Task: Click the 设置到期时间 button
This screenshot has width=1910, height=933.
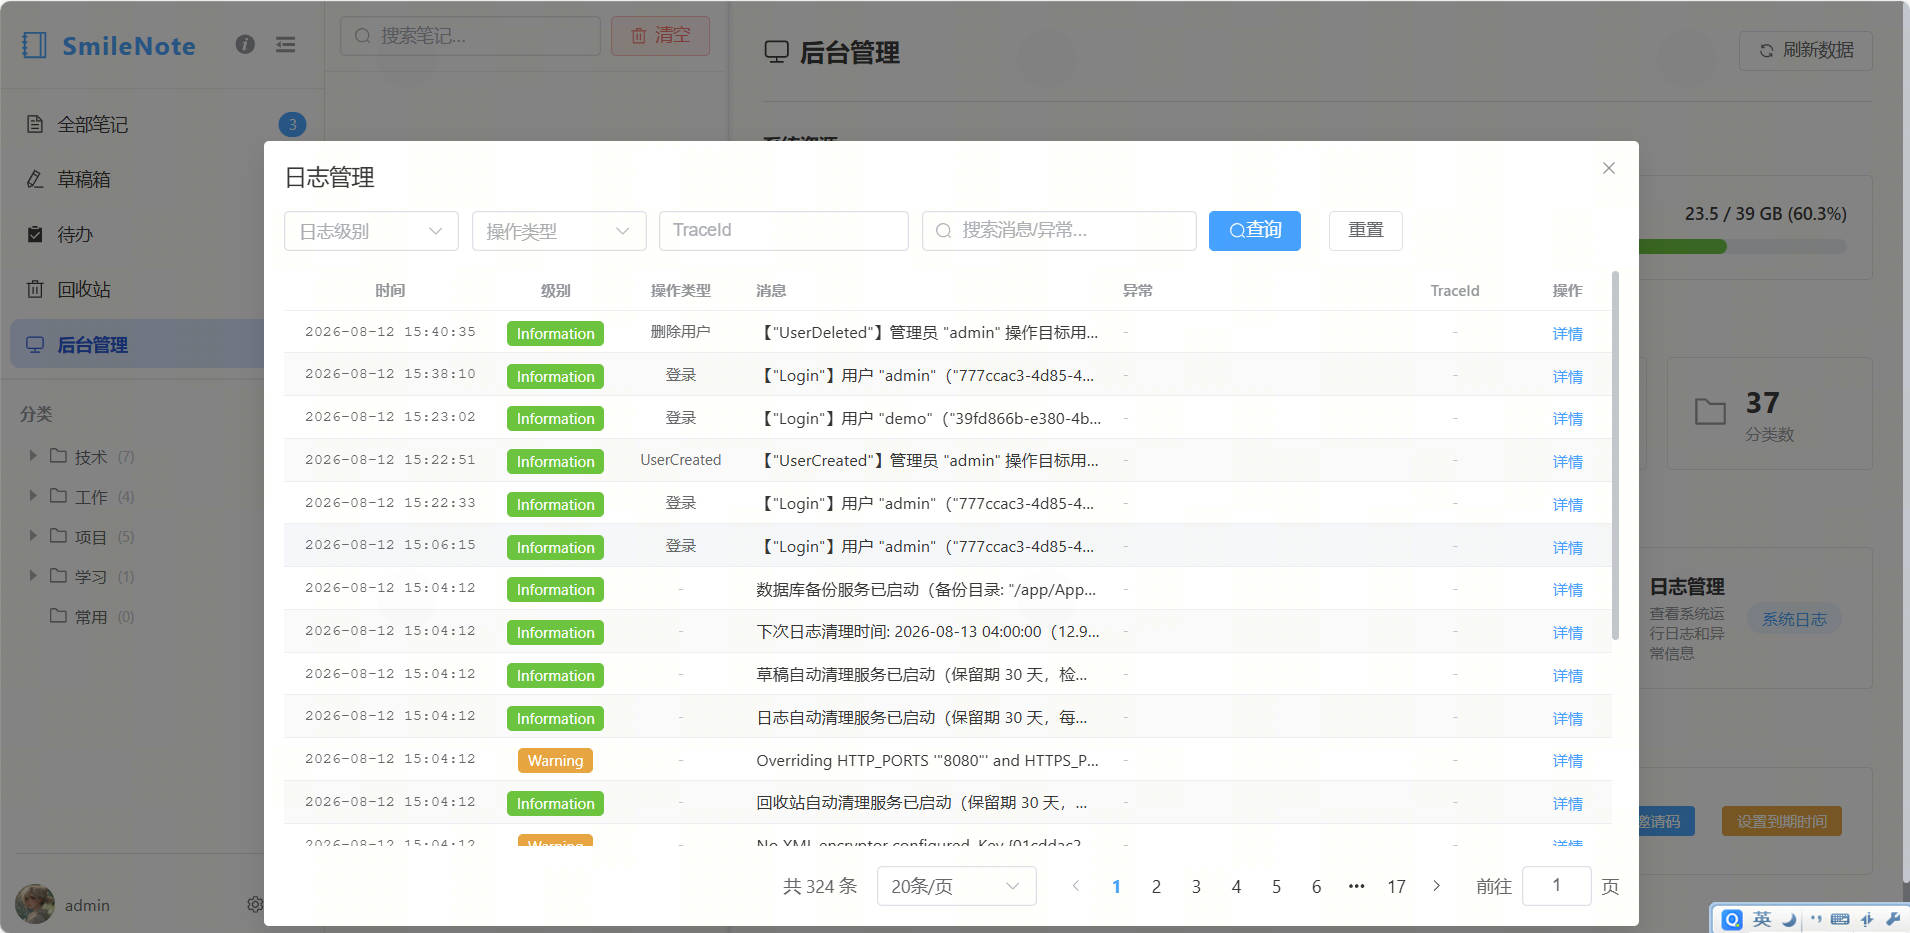Action: click(x=1781, y=821)
